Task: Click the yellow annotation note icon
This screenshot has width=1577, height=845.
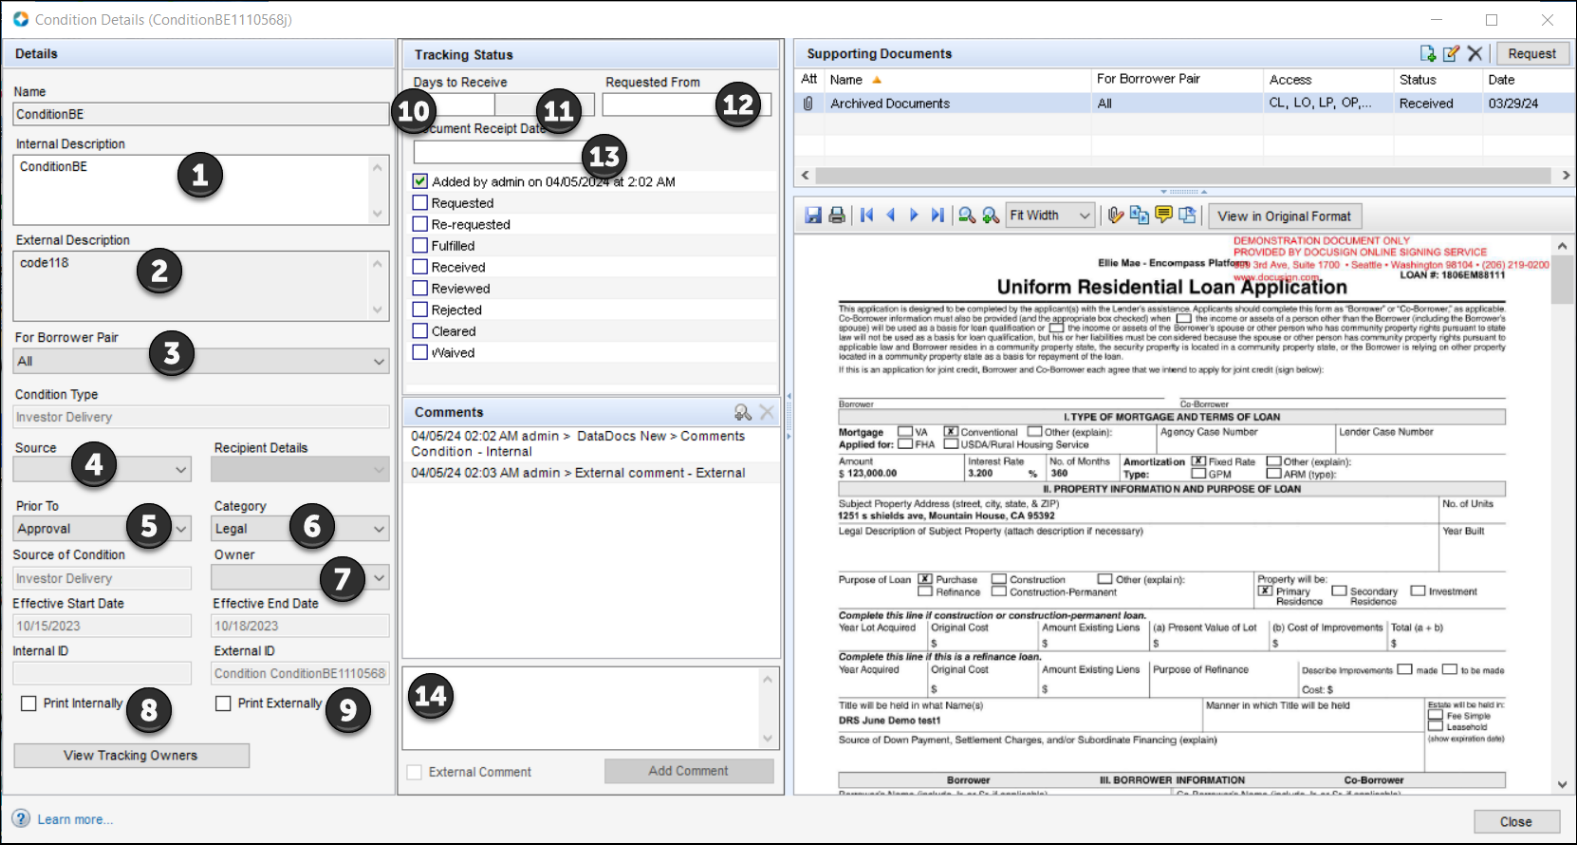Action: (1163, 215)
